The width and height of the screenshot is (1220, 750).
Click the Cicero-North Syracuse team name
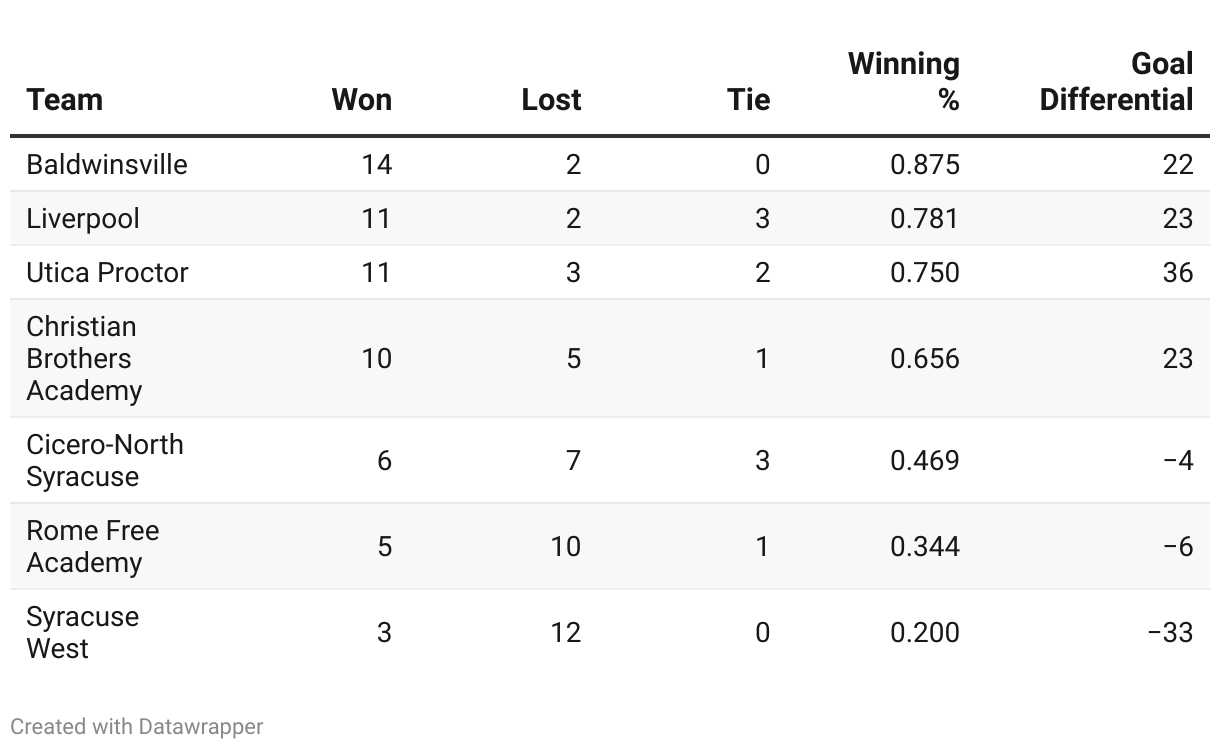click(105, 460)
